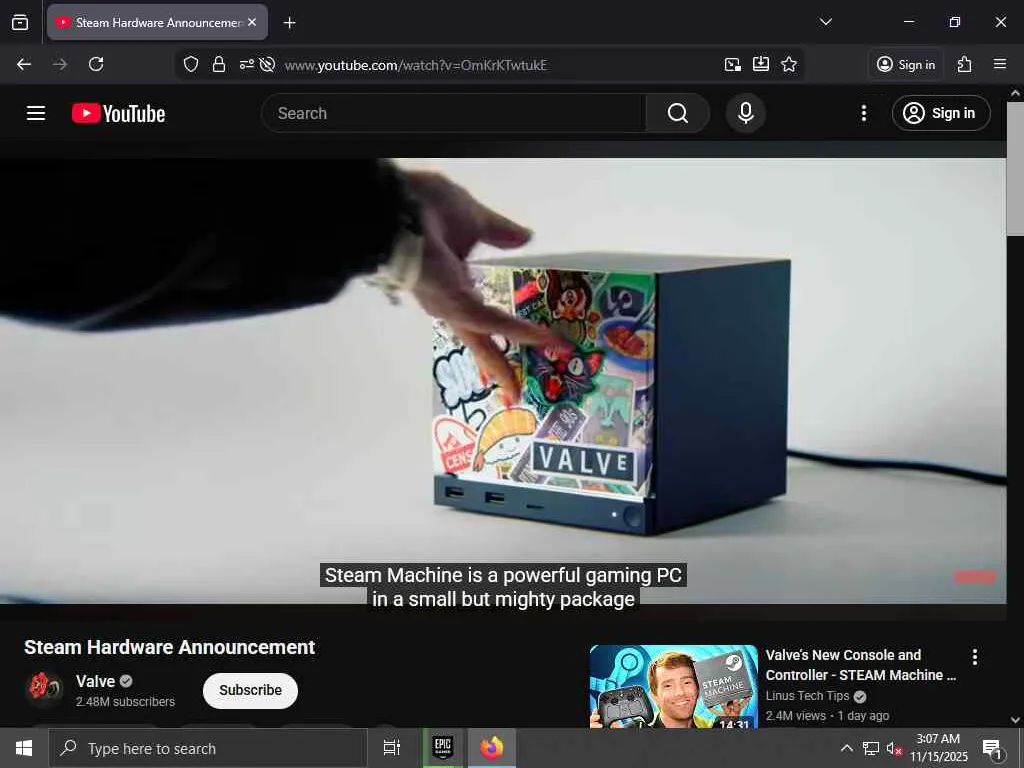Click the Firefox taskbar icon
The image size is (1024, 768).
pos(492,748)
